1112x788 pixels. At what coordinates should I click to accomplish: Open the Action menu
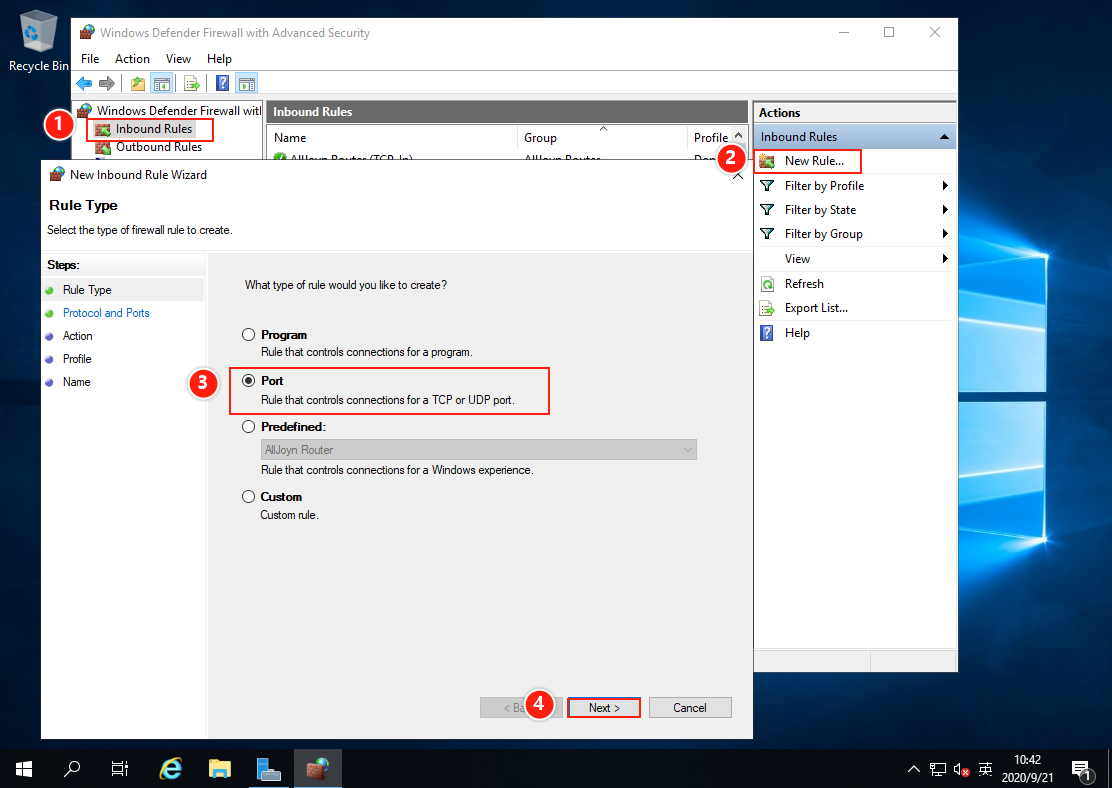click(133, 59)
